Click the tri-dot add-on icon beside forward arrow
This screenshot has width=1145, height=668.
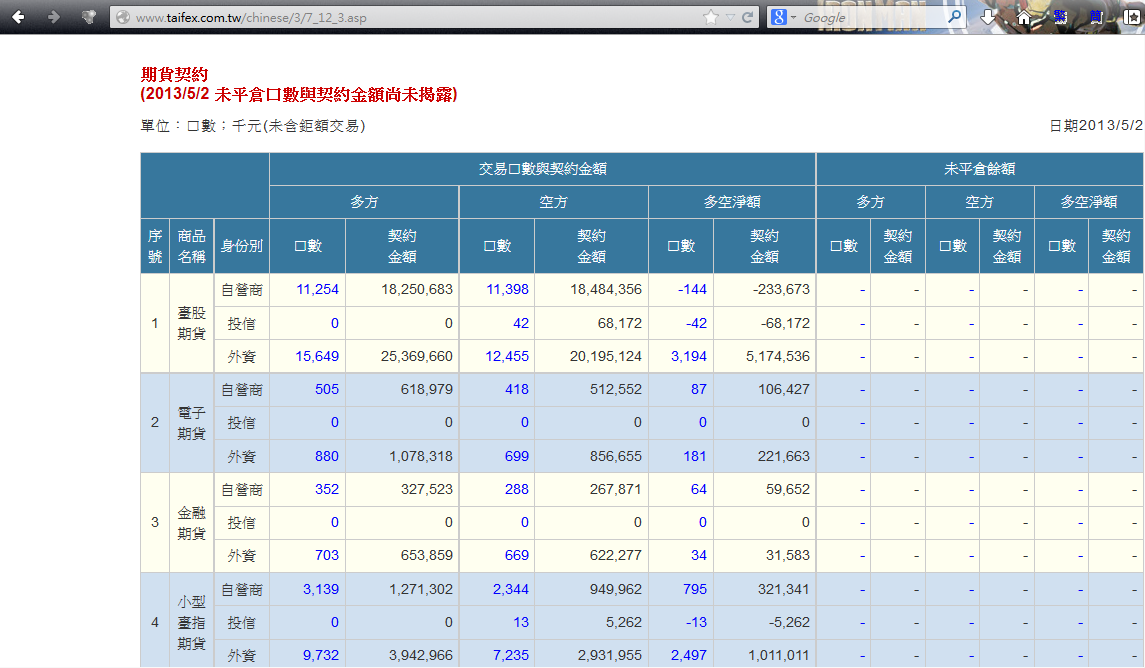click(x=88, y=17)
